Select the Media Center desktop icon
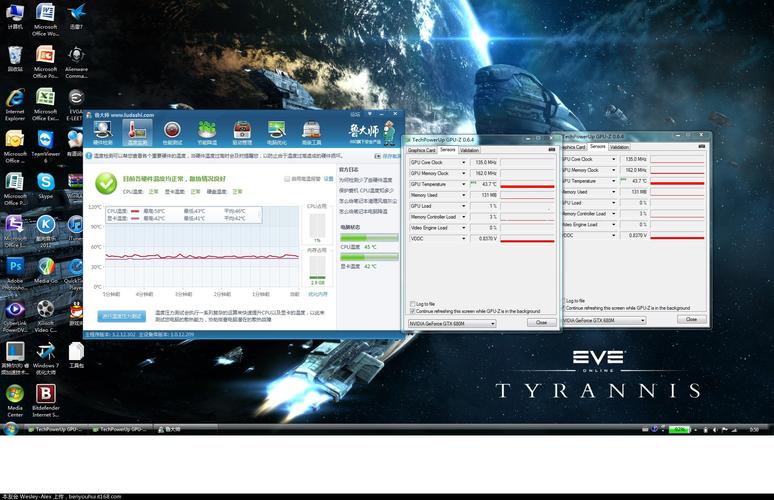 [15, 401]
